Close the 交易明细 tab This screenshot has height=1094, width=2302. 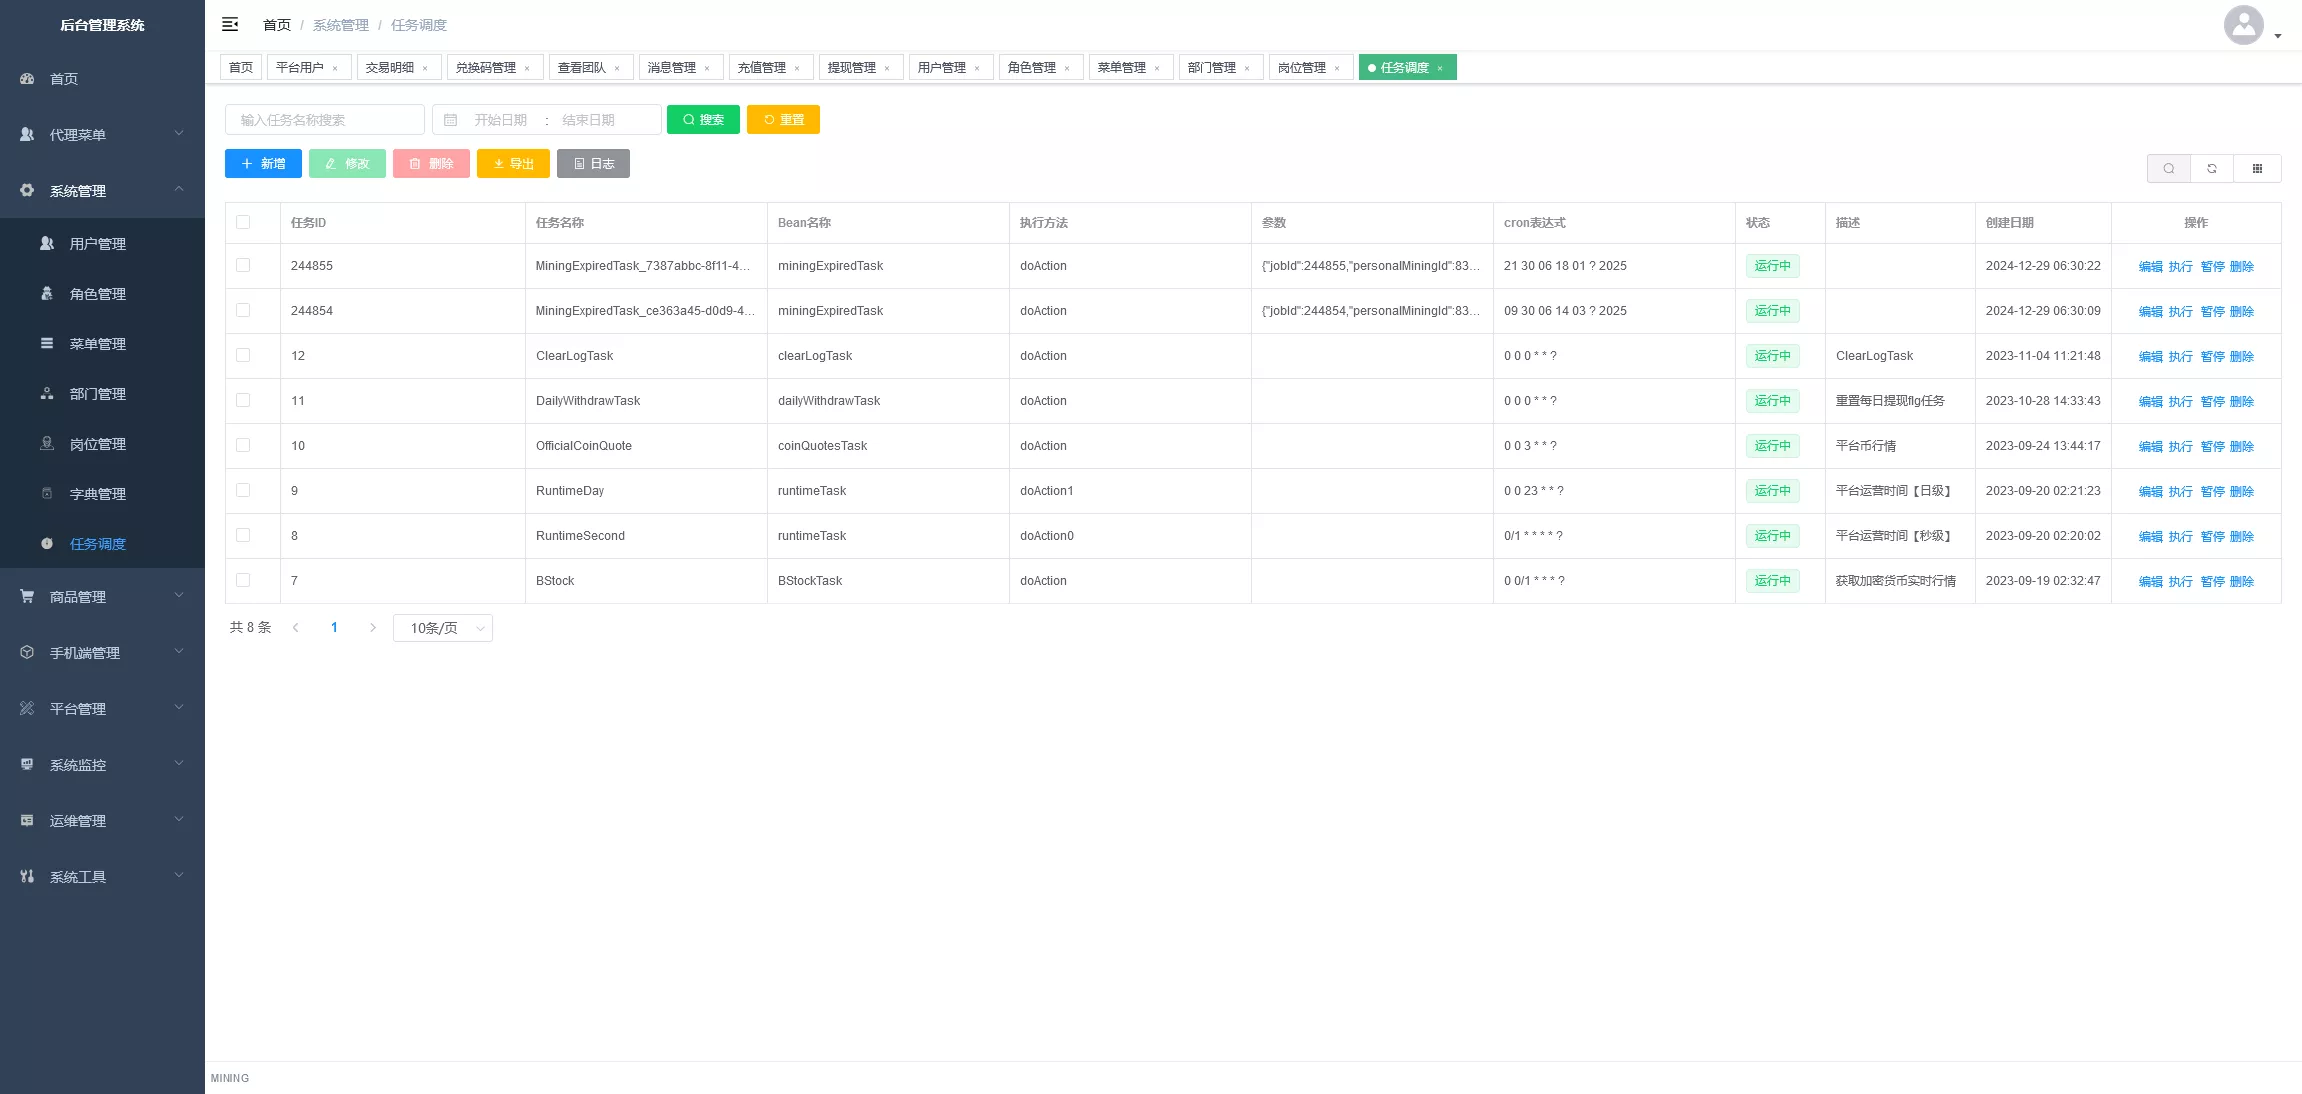[425, 68]
